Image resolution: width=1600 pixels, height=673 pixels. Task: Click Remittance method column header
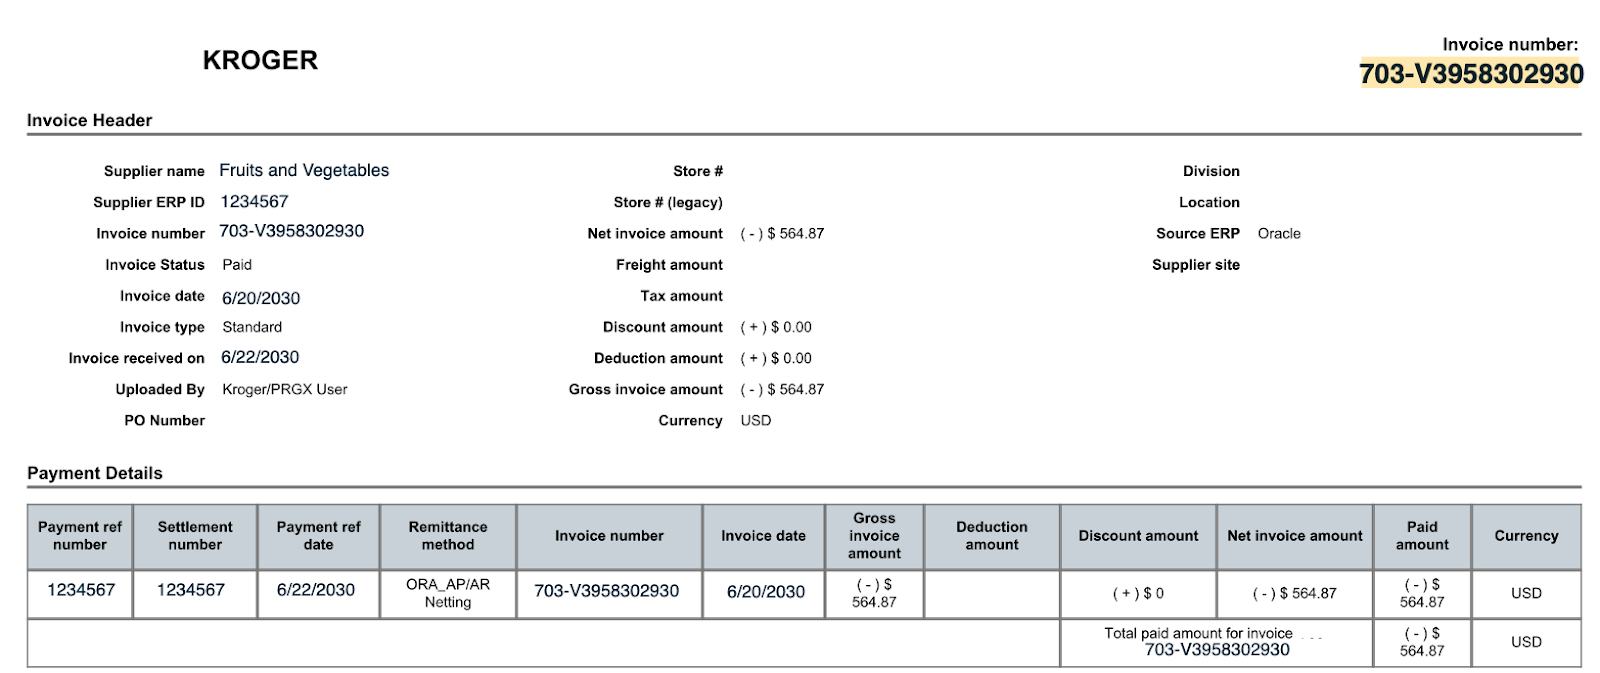point(448,536)
